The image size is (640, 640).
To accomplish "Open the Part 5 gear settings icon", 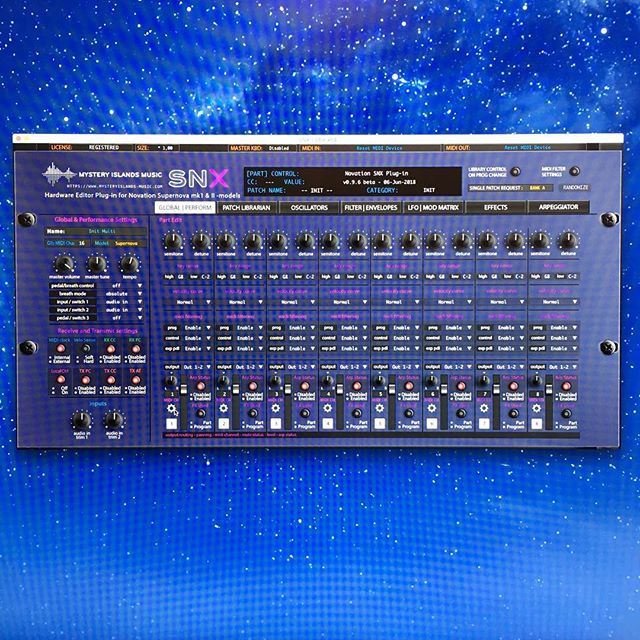I will 380,408.
